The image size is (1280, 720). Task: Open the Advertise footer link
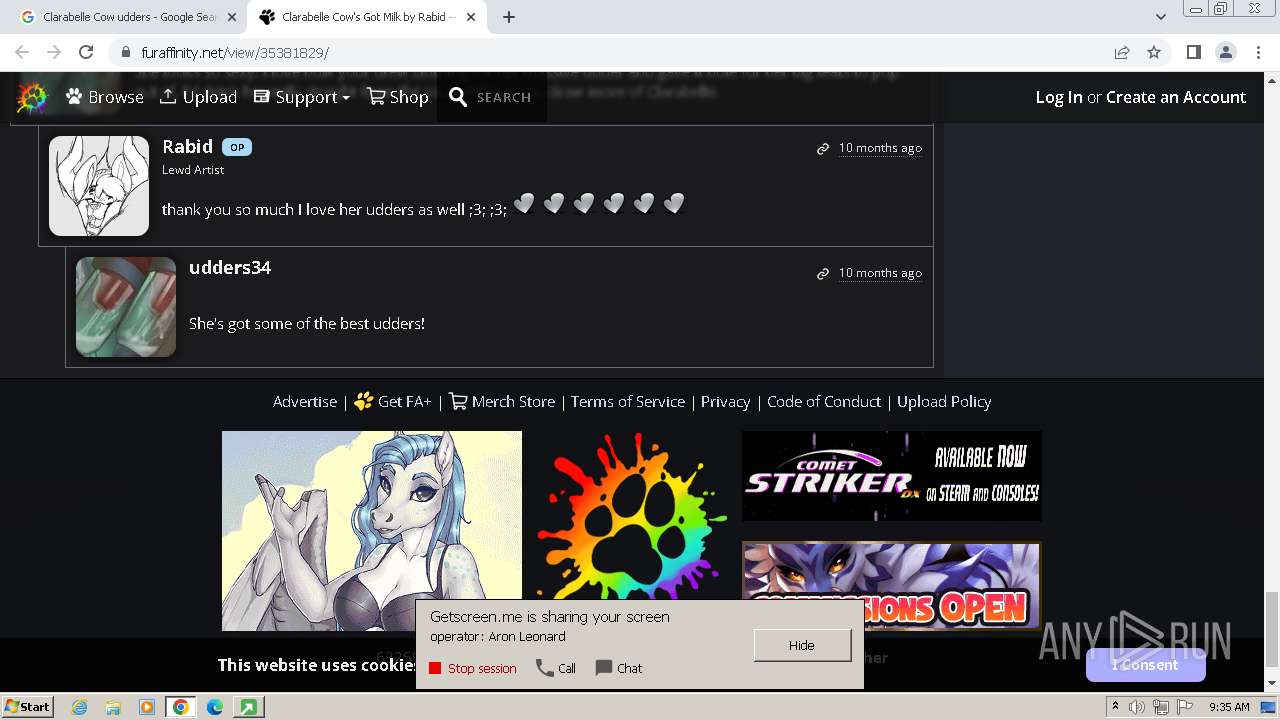(x=305, y=401)
